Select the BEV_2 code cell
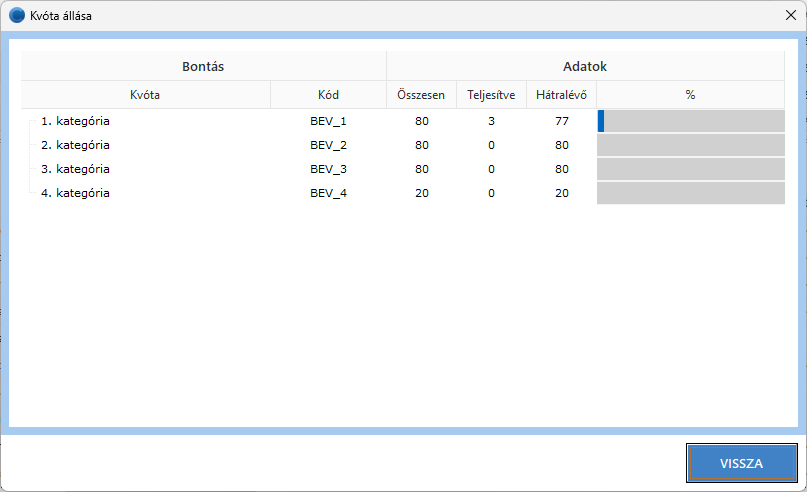Viewport: 807px width, 492px height. [328, 145]
